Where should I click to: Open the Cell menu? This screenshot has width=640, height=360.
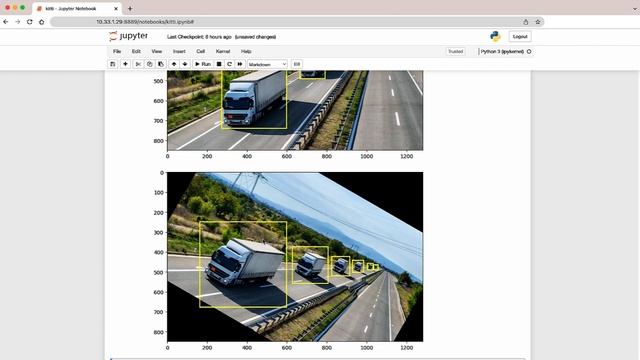(x=200, y=51)
